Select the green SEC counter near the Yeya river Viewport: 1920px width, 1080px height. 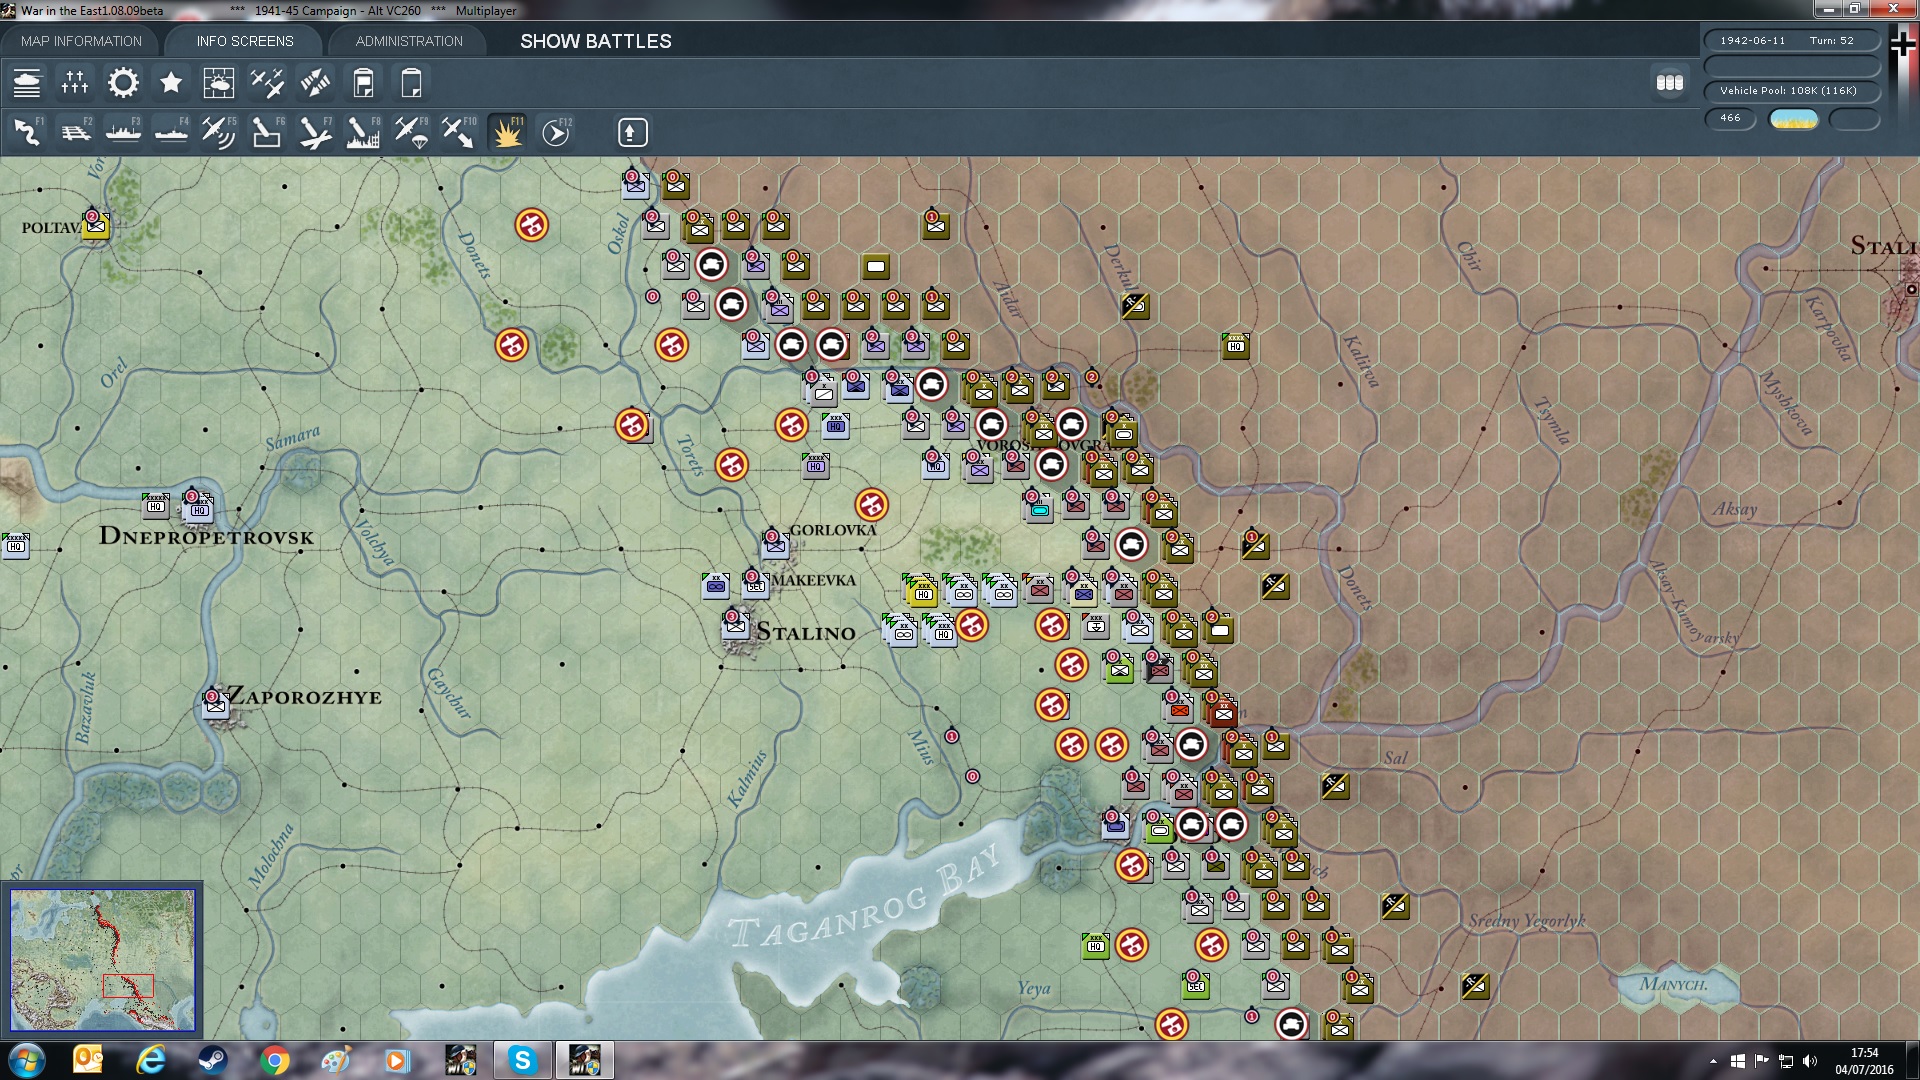(1196, 985)
